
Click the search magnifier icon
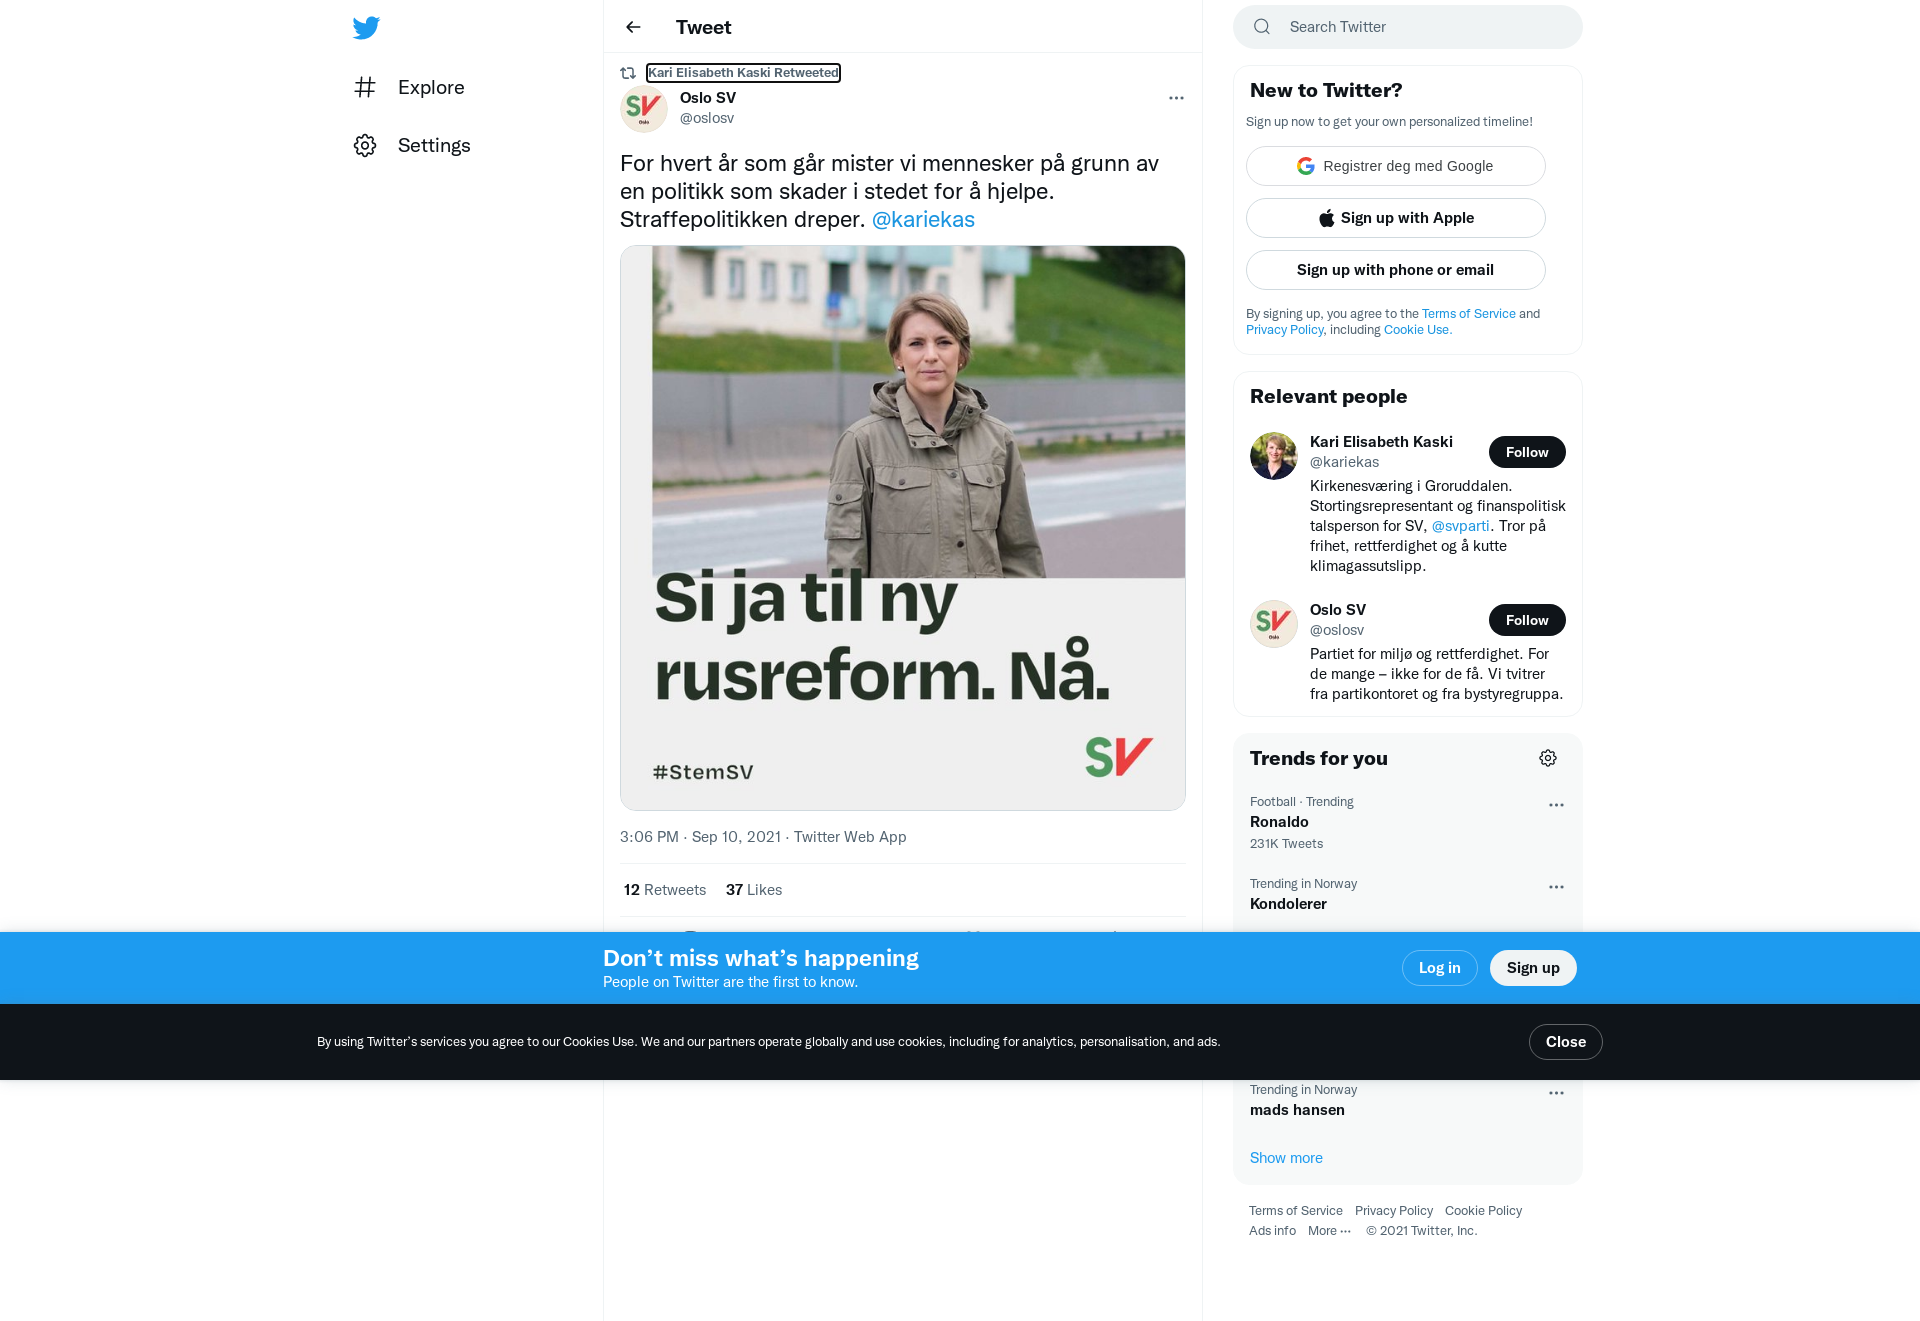pyautogui.click(x=1262, y=27)
